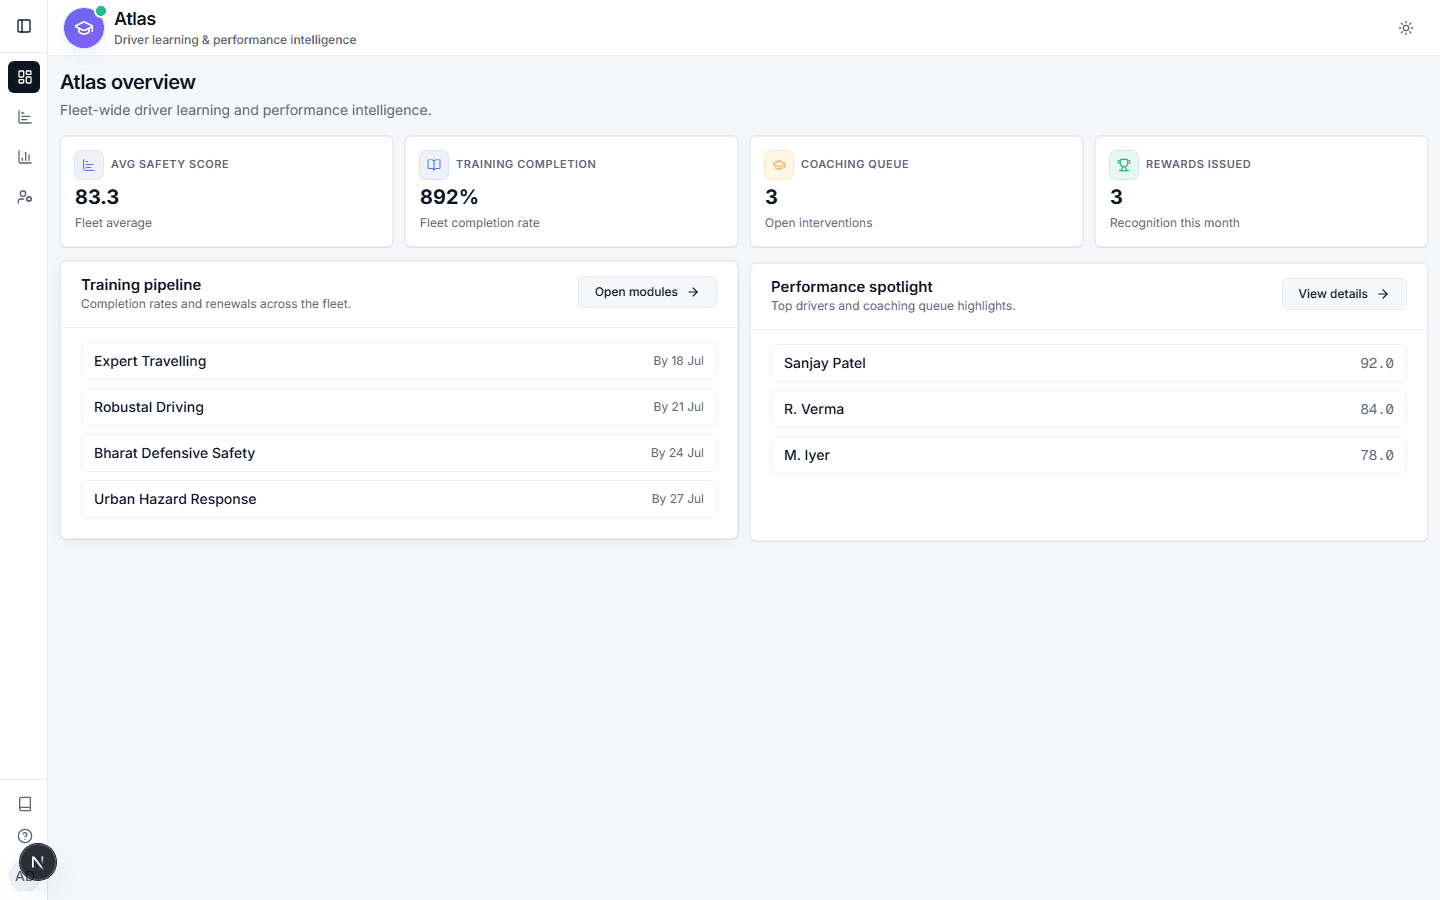Open the dashboard overview sidebar icon

pyautogui.click(x=24, y=77)
